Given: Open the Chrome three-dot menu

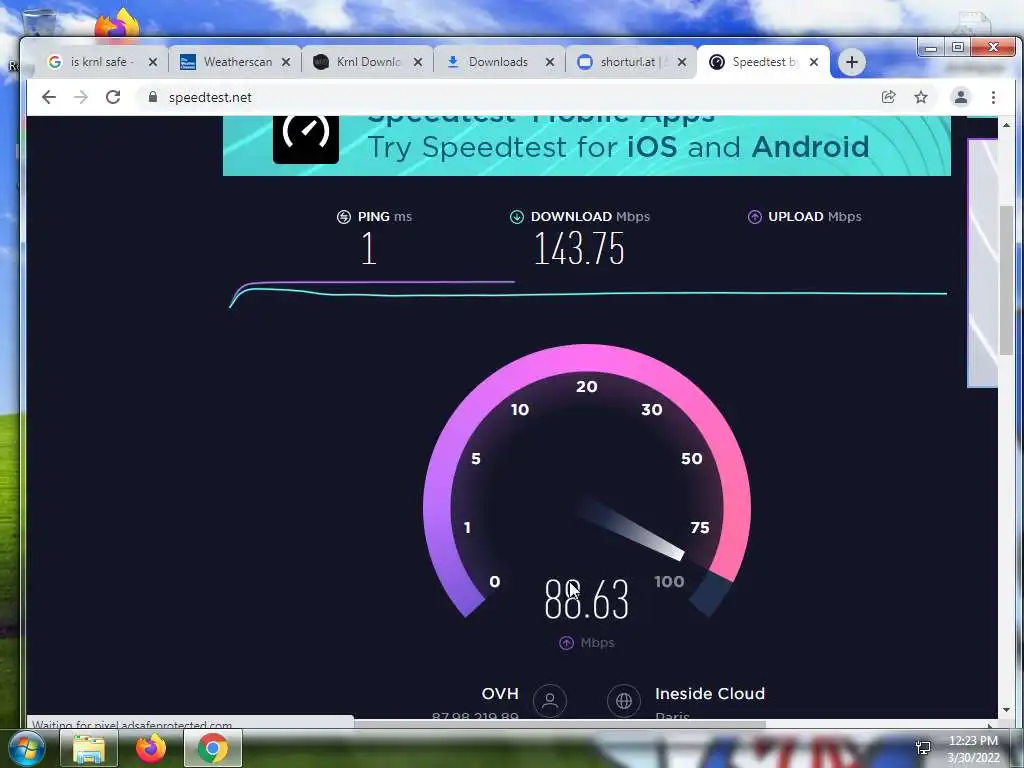Looking at the screenshot, I should pyautogui.click(x=993, y=97).
